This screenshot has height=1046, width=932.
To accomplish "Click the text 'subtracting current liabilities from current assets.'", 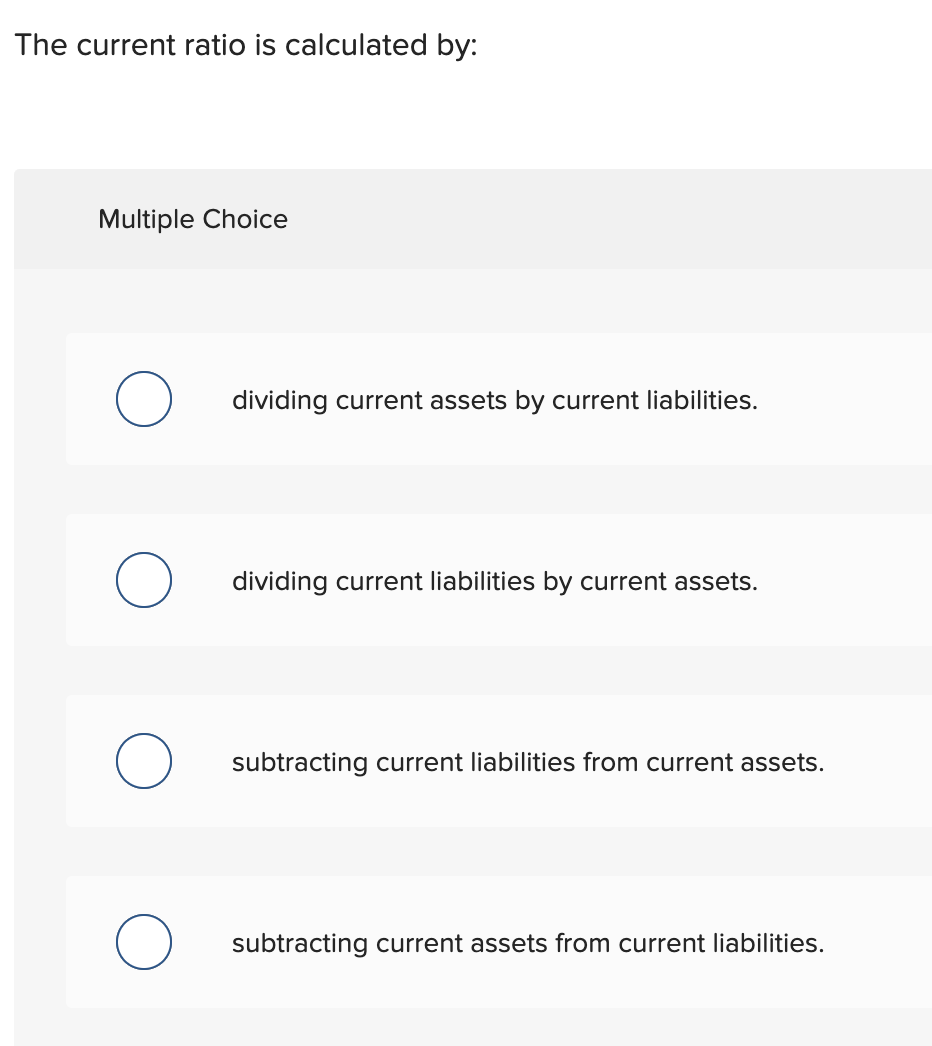I will pyautogui.click(x=528, y=763).
